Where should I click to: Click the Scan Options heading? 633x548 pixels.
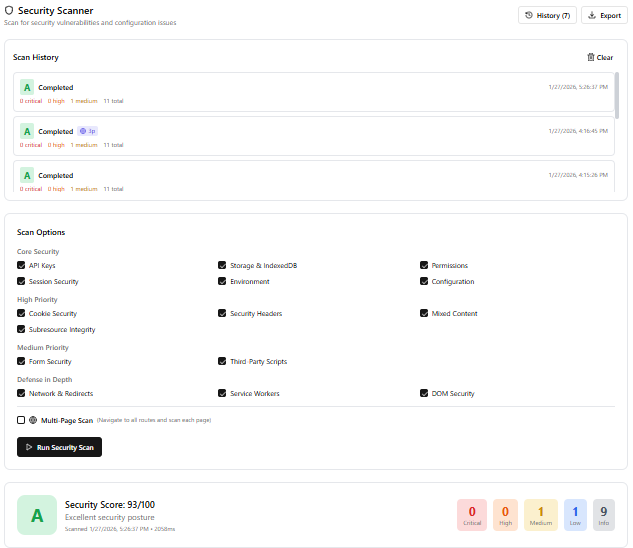point(41,232)
